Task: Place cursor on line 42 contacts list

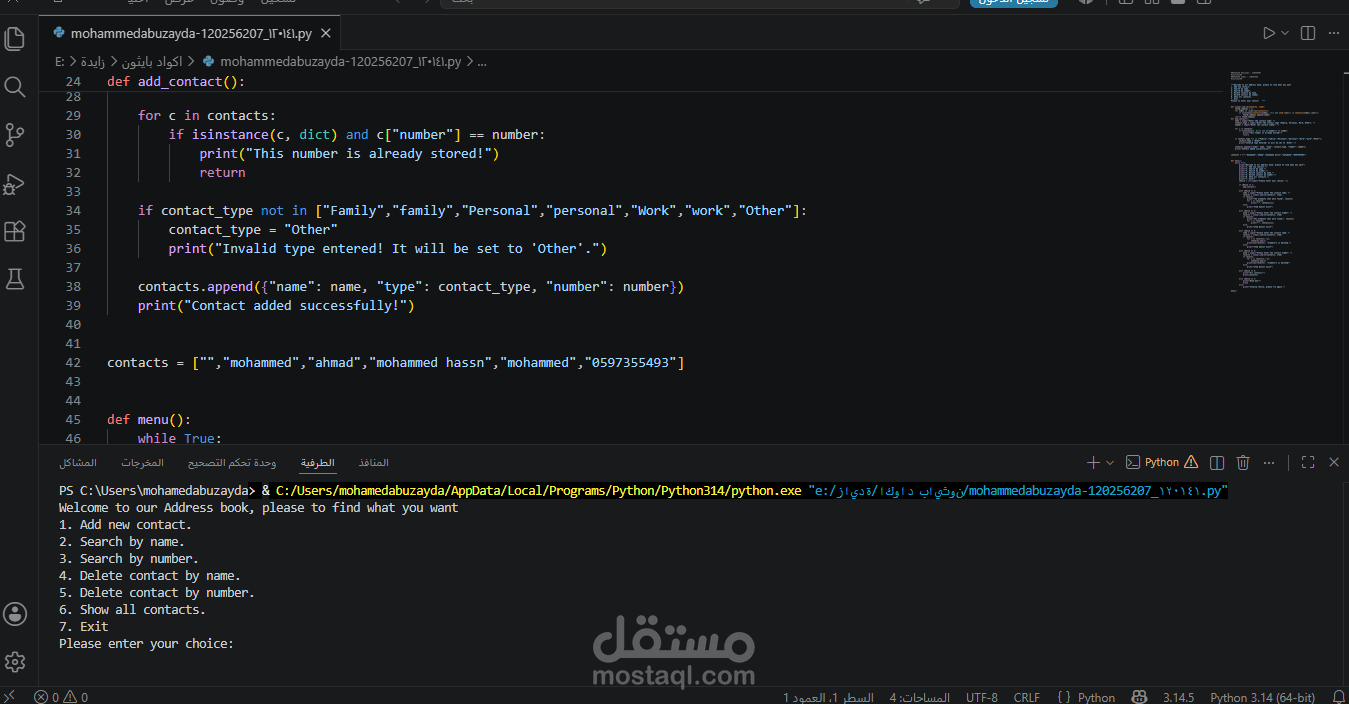Action: [x=396, y=362]
